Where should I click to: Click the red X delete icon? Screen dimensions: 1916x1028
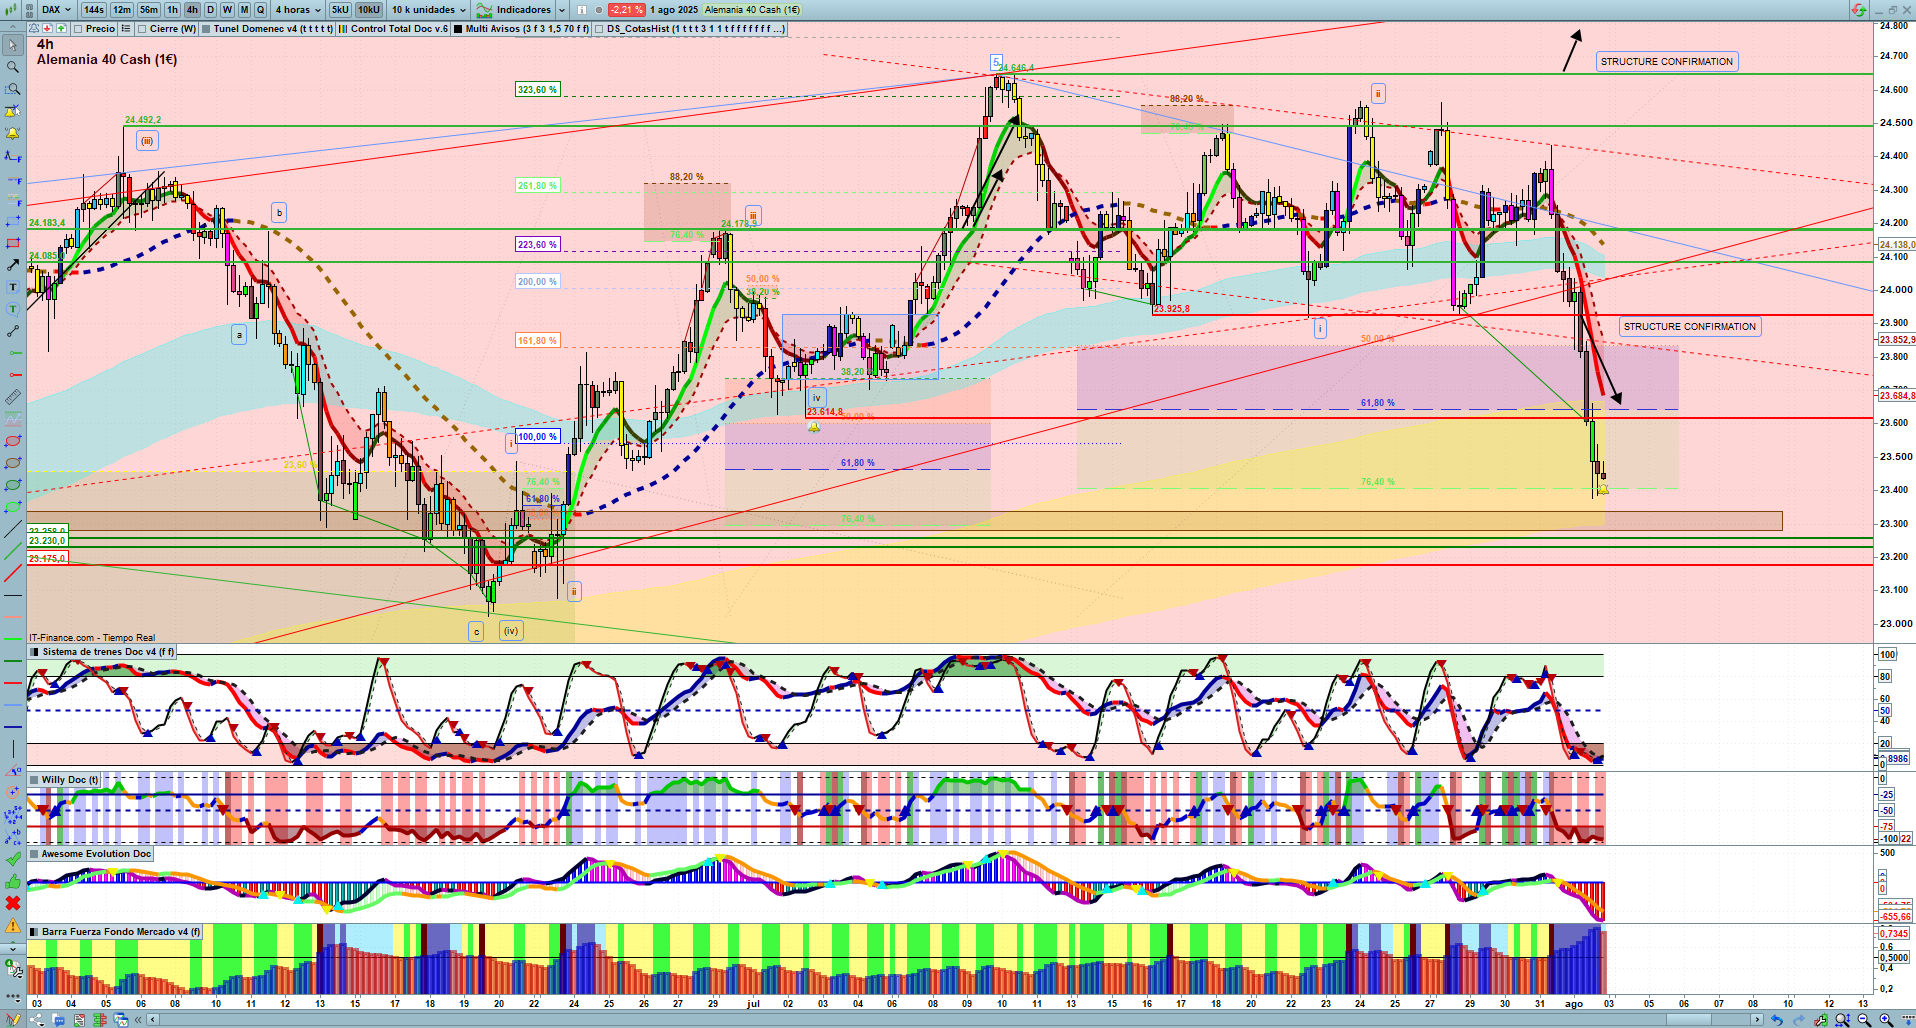[x=13, y=903]
